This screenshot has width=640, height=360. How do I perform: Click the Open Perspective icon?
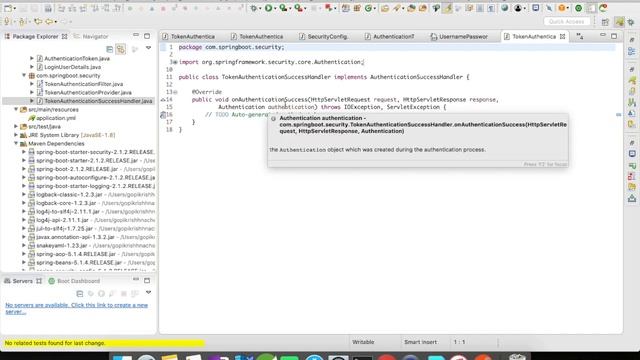[605, 22]
